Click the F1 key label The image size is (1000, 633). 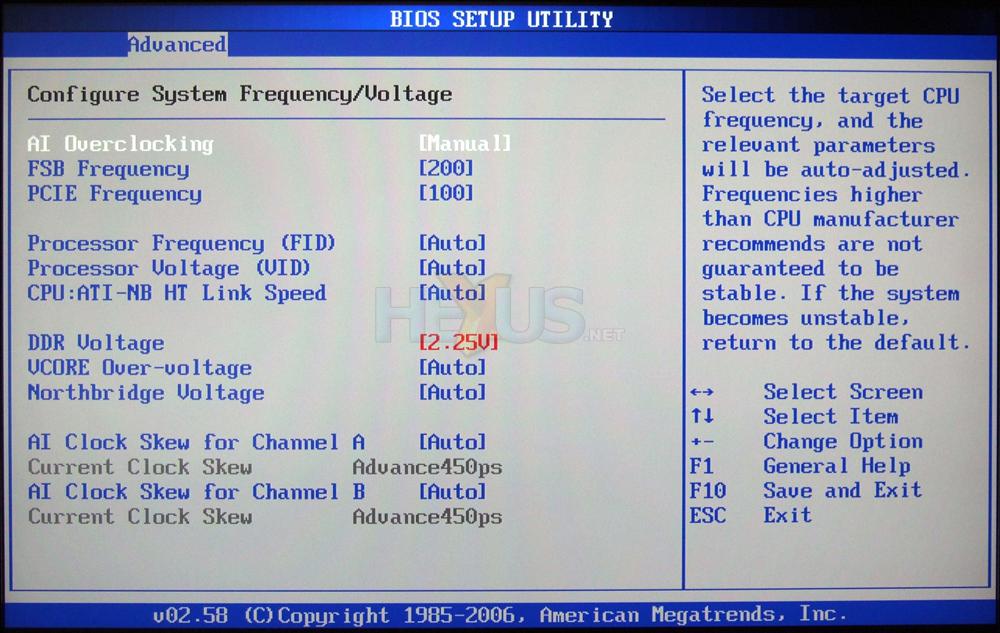[702, 466]
